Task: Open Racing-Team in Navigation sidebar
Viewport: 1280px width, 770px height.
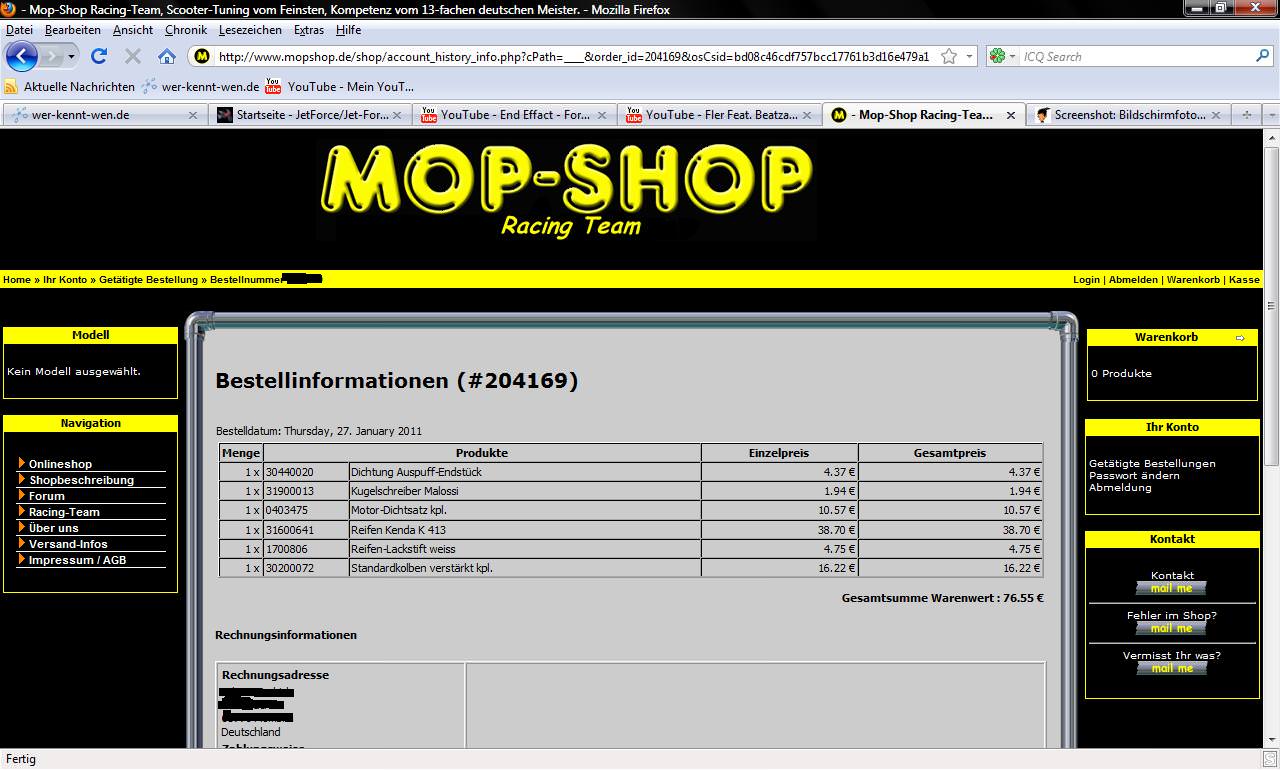Action: [x=64, y=512]
